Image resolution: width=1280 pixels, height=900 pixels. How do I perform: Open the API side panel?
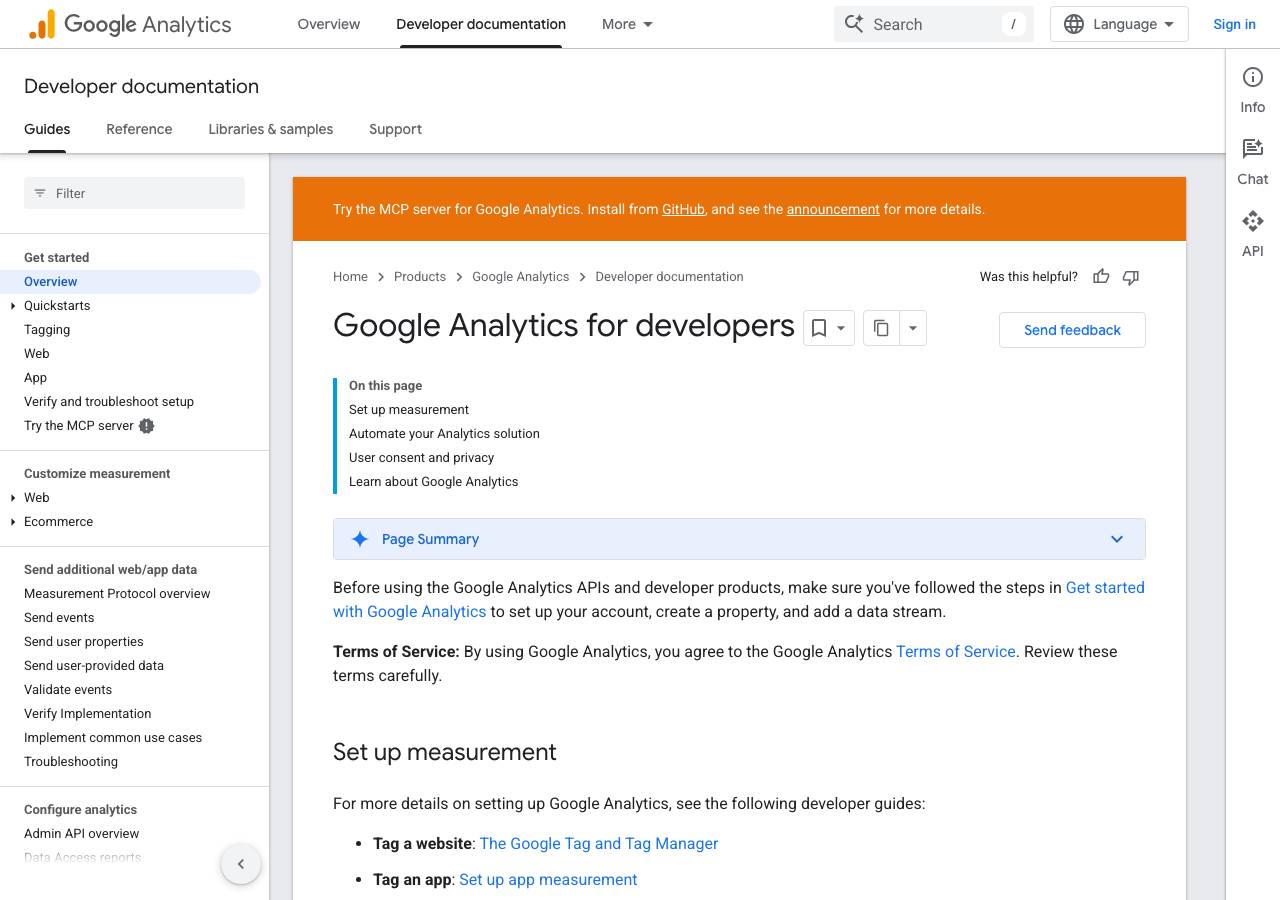click(x=1253, y=234)
